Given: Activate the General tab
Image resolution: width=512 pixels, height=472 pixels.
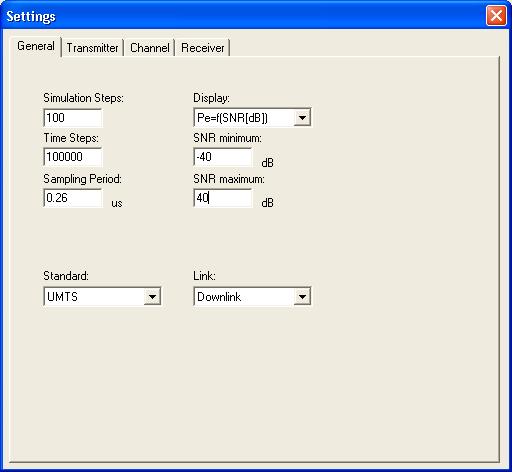Looking at the screenshot, I should (36, 46).
